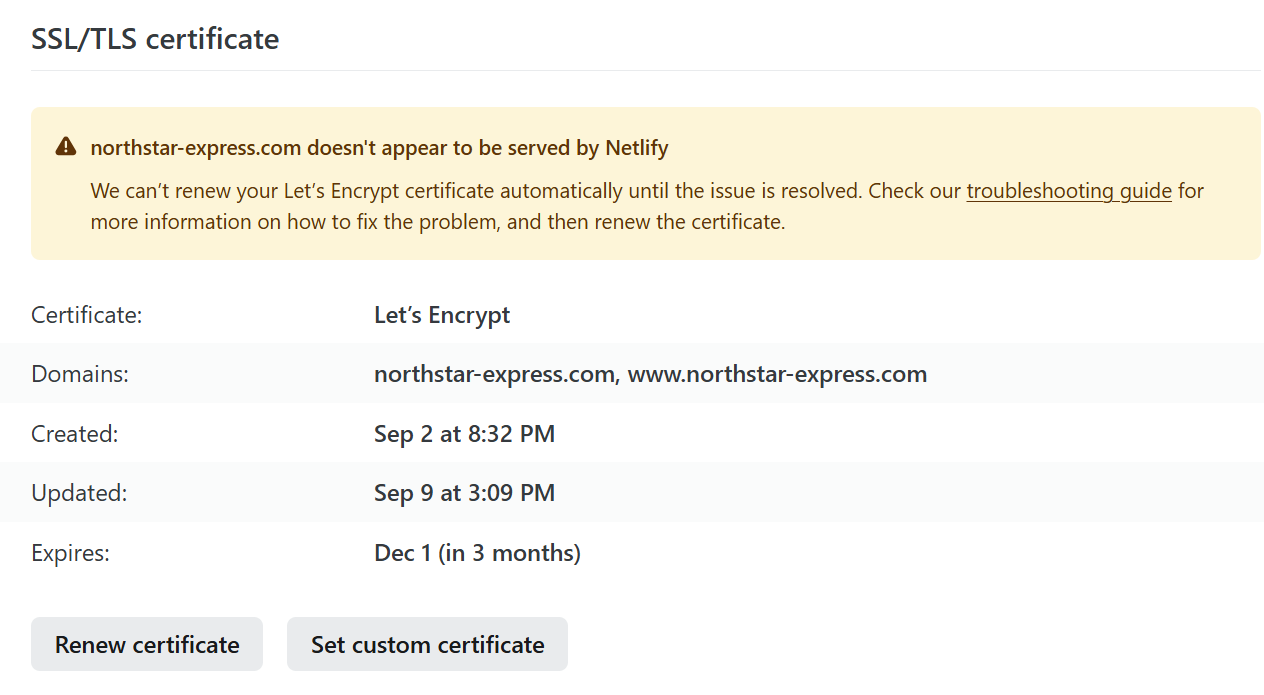Click the Certificate: field label
The image size is (1264, 695).
click(87, 315)
